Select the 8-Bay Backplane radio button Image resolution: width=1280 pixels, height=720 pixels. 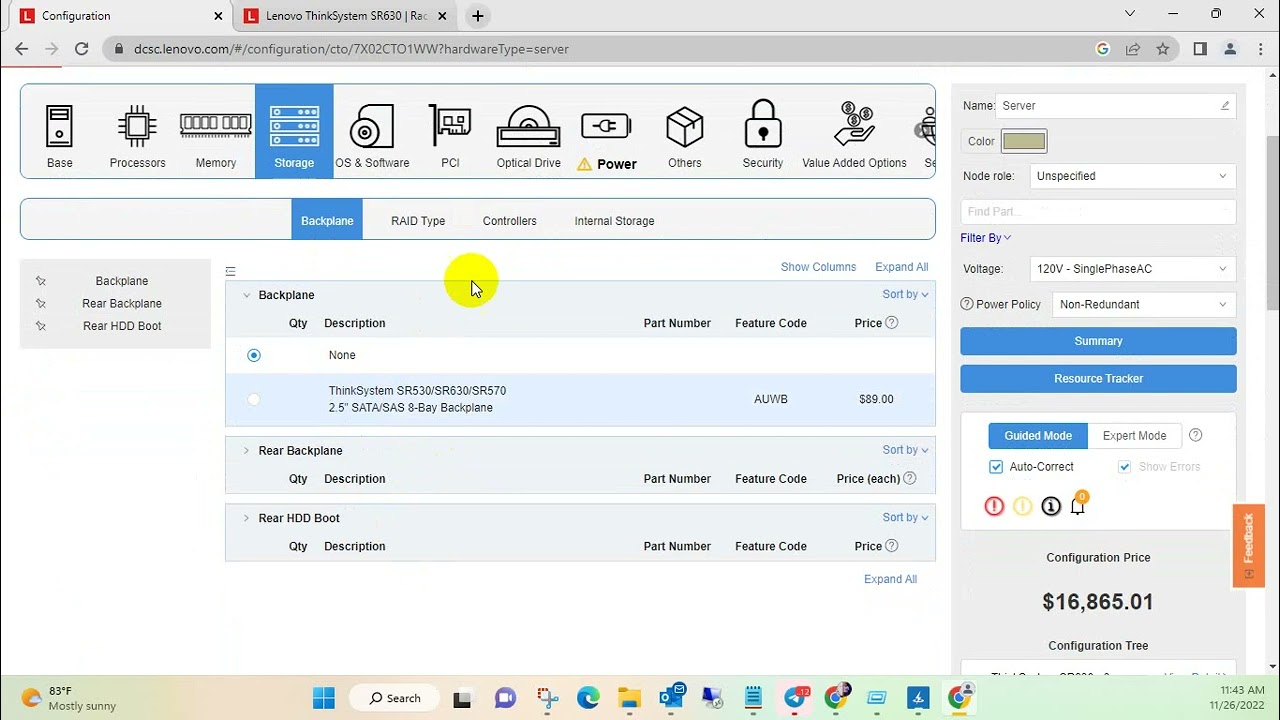click(254, 399)
